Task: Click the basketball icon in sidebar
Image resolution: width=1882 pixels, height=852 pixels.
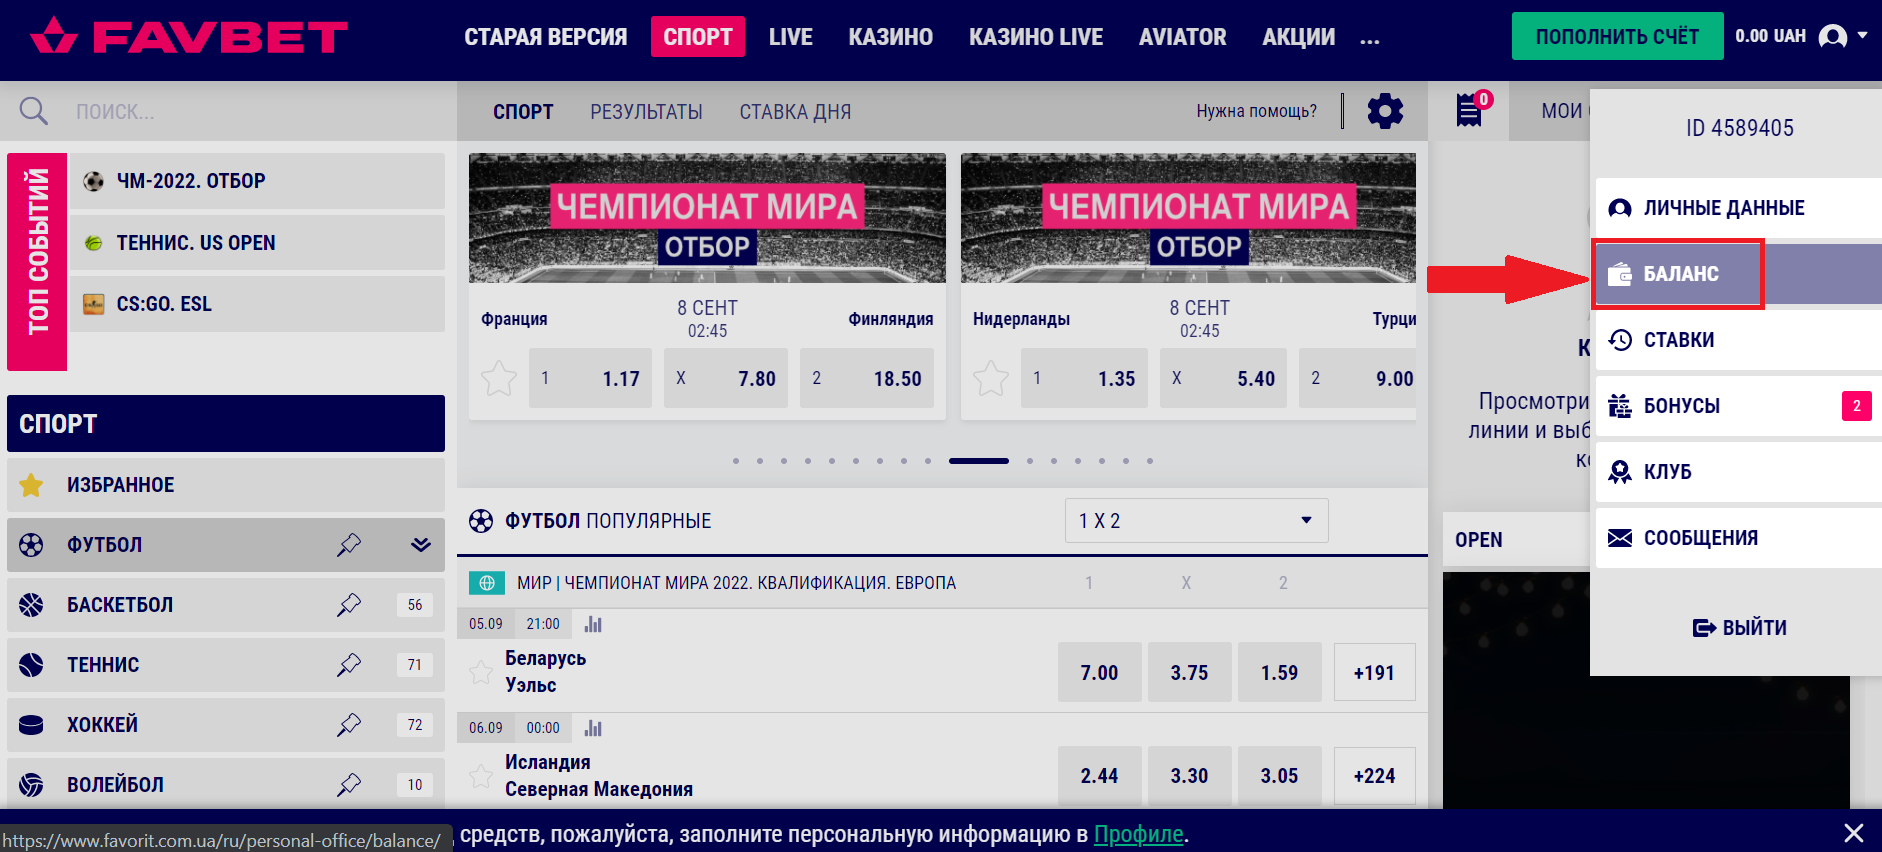Action: (31, 605)
